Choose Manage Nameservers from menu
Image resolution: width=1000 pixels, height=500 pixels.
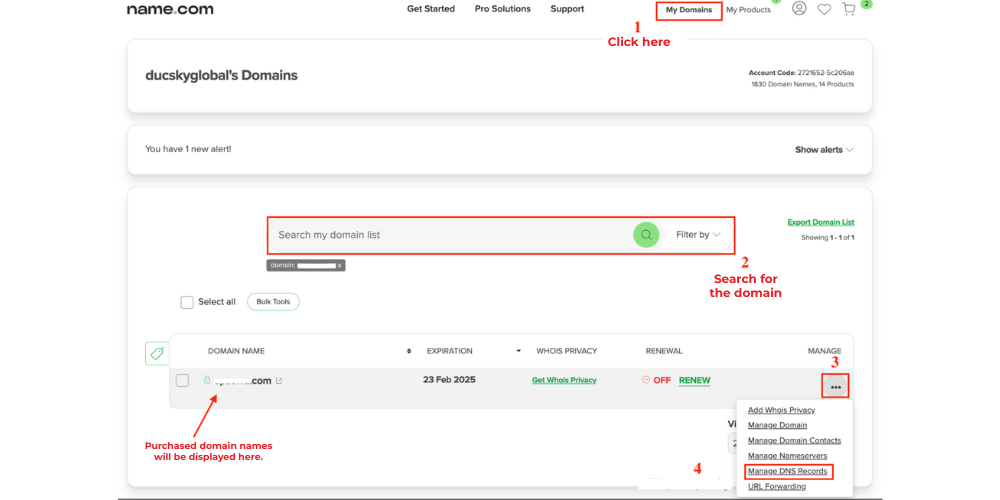[787, 456]
